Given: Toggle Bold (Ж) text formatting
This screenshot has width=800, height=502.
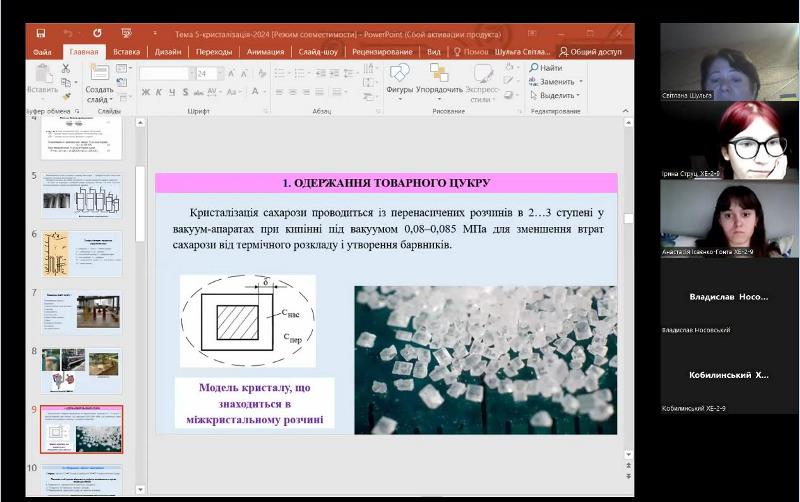Looking at the screenshot, I should click(x=145, y=92).
